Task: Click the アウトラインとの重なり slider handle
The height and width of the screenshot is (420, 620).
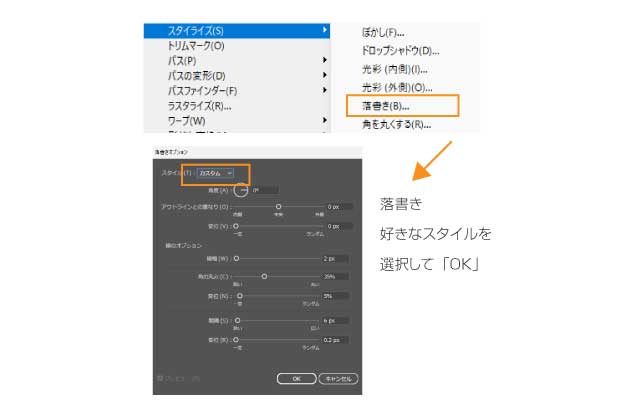Action: pyautogui.click(x=278, y=206)
